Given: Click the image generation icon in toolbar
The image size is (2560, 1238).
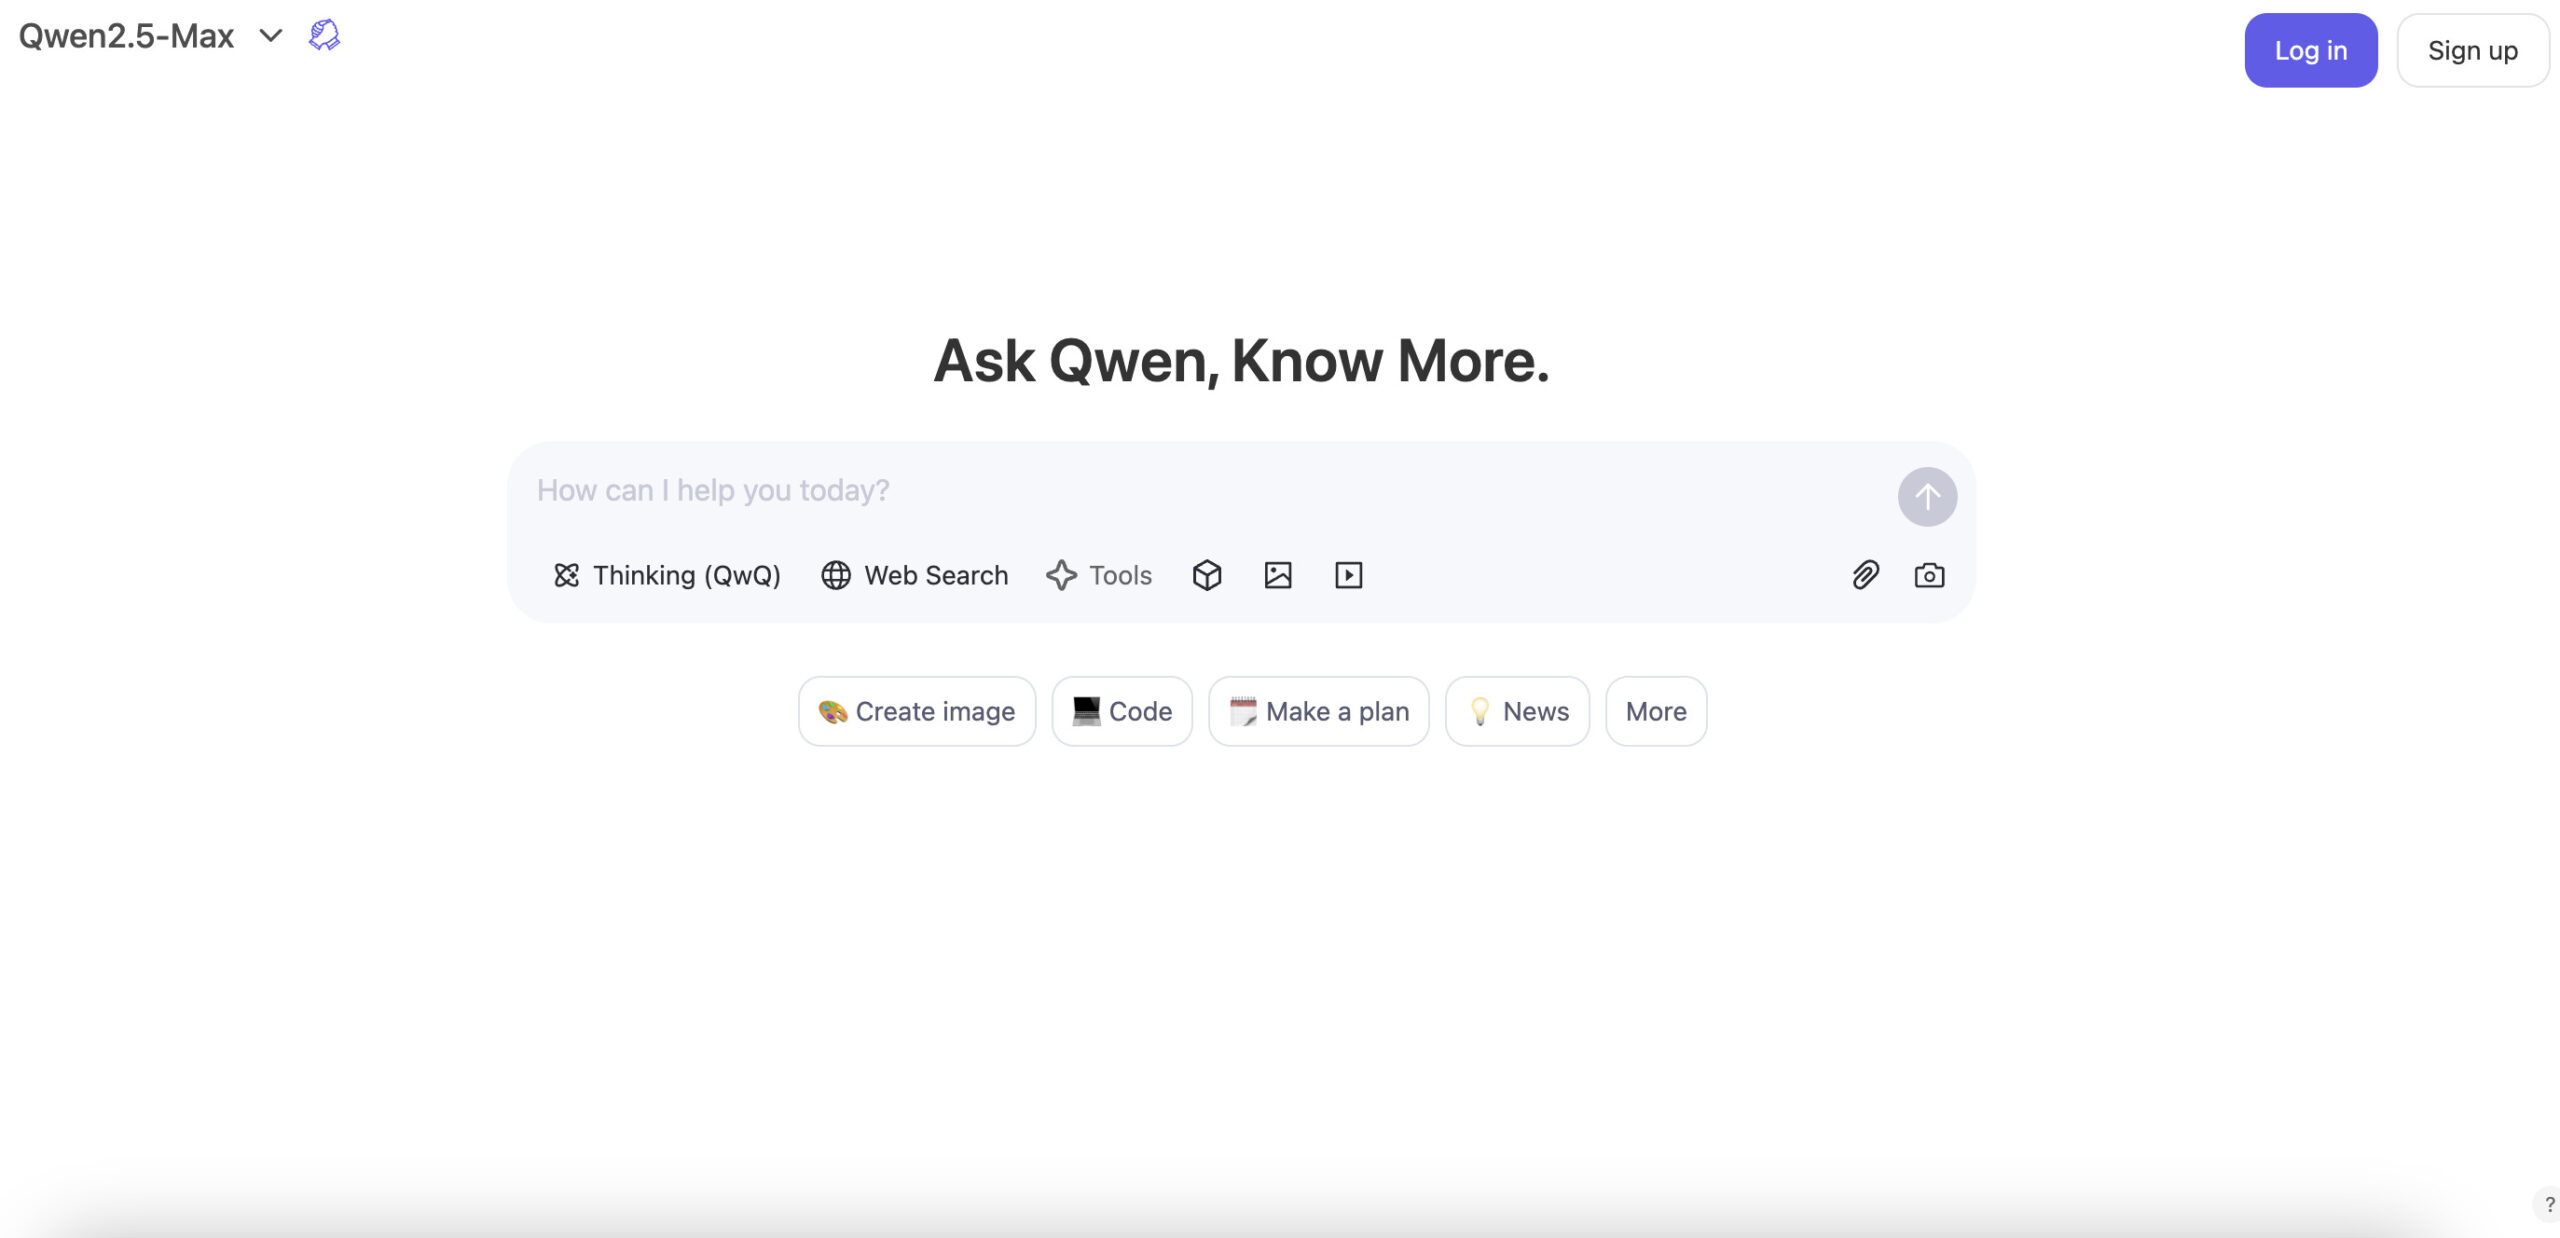Looking at the screenshot, I should click(1278, 575).
